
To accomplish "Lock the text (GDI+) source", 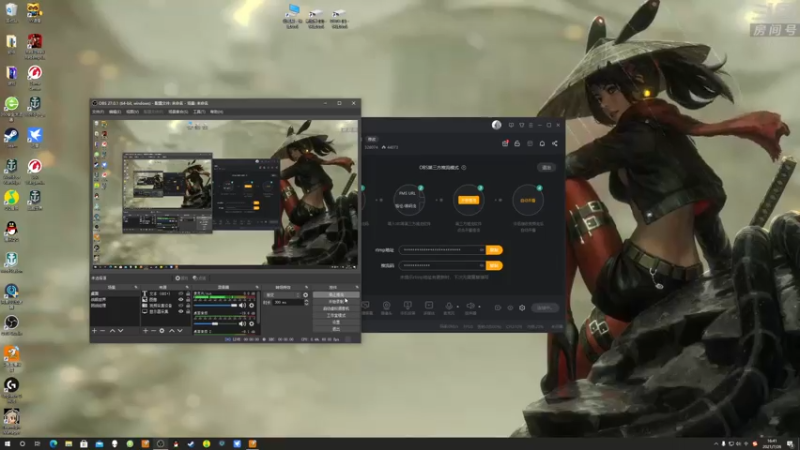I will 188,293.
